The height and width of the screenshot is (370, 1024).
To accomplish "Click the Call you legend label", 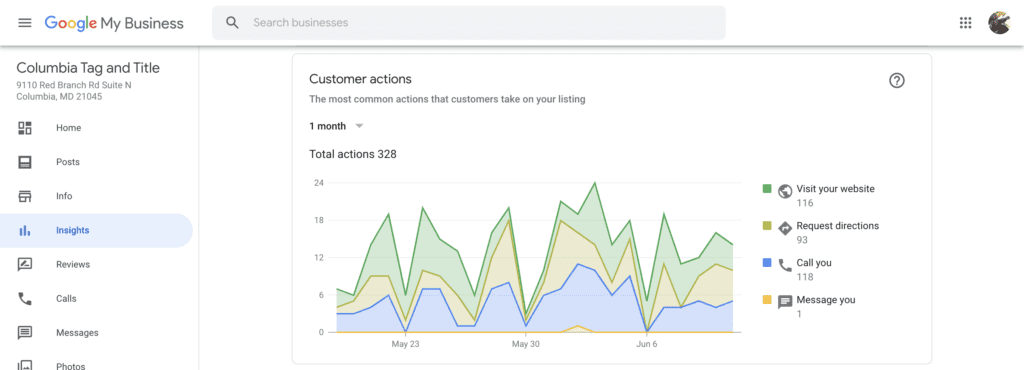I will click(814, 263).
